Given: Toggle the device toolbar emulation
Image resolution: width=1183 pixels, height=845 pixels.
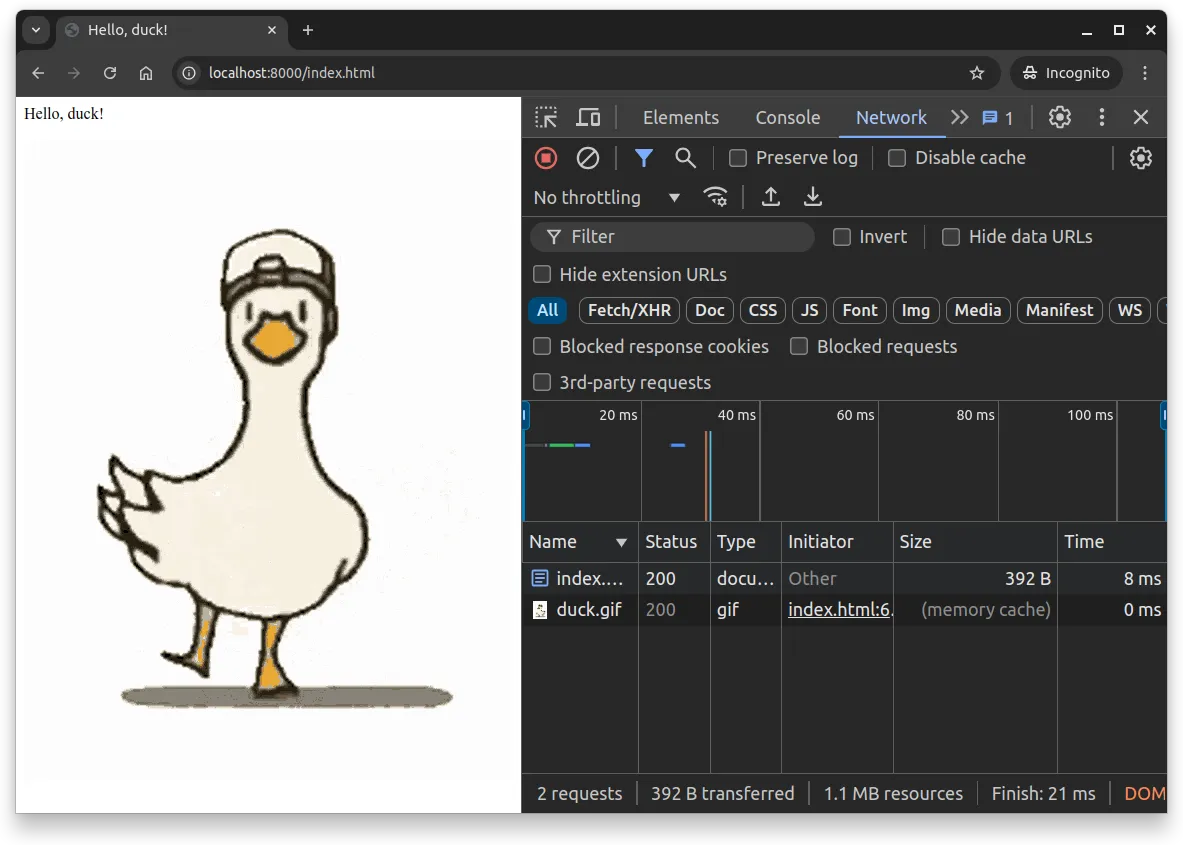Looking at the screenshot, I should tap(588, 117).
